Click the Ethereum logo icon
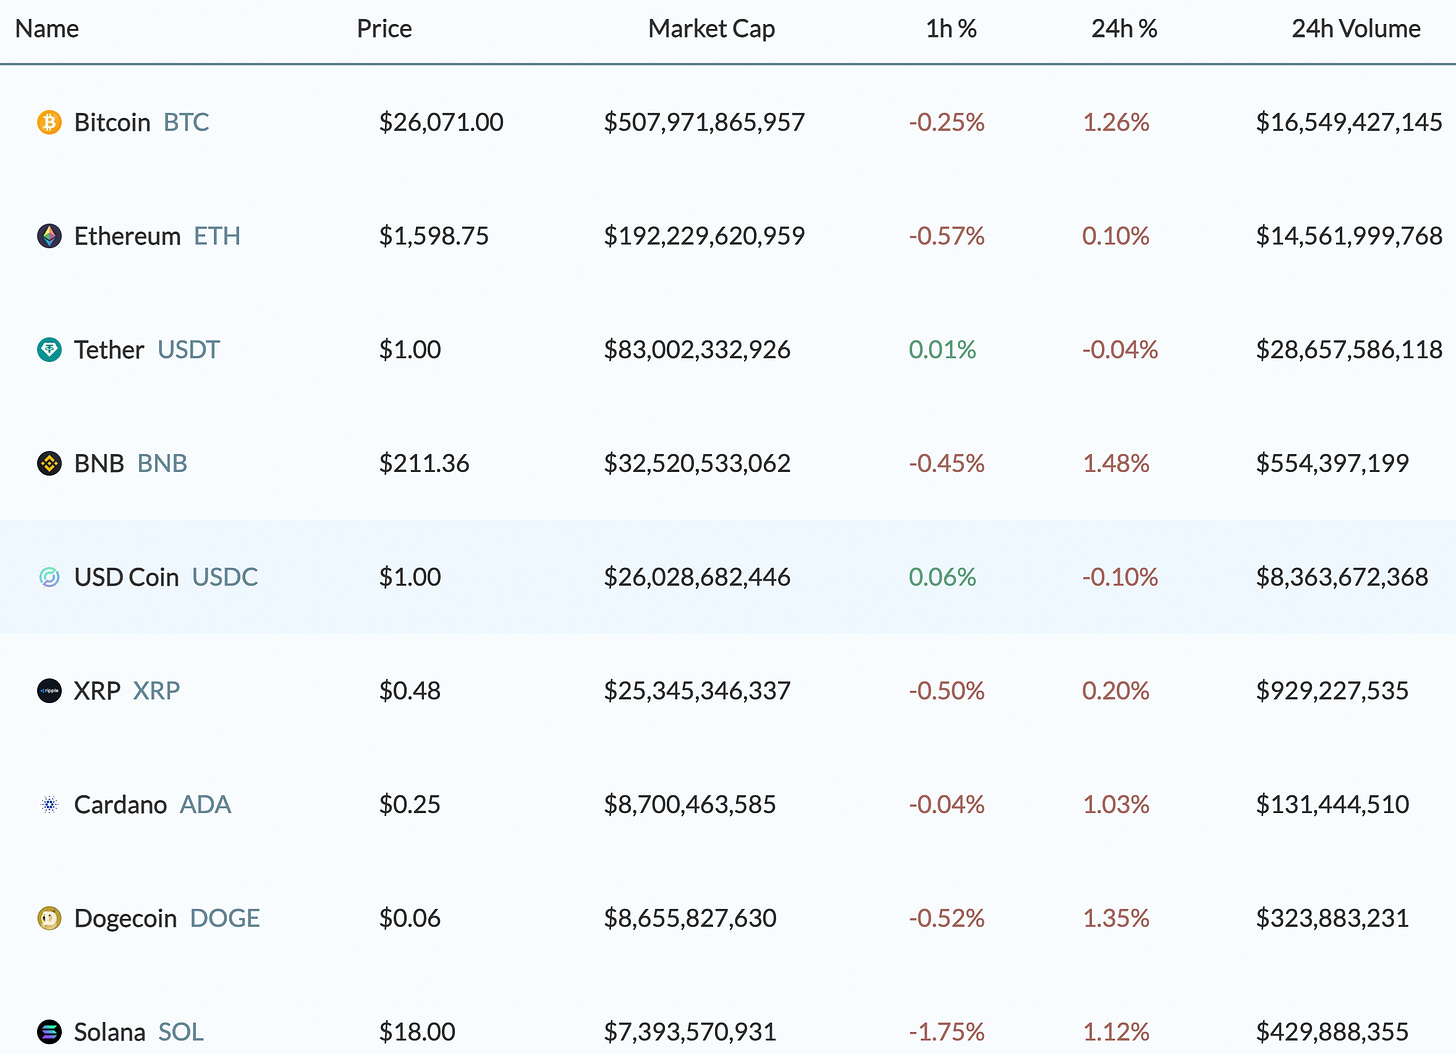Screen dimensions: 1456x1054 tap(49, 236)
